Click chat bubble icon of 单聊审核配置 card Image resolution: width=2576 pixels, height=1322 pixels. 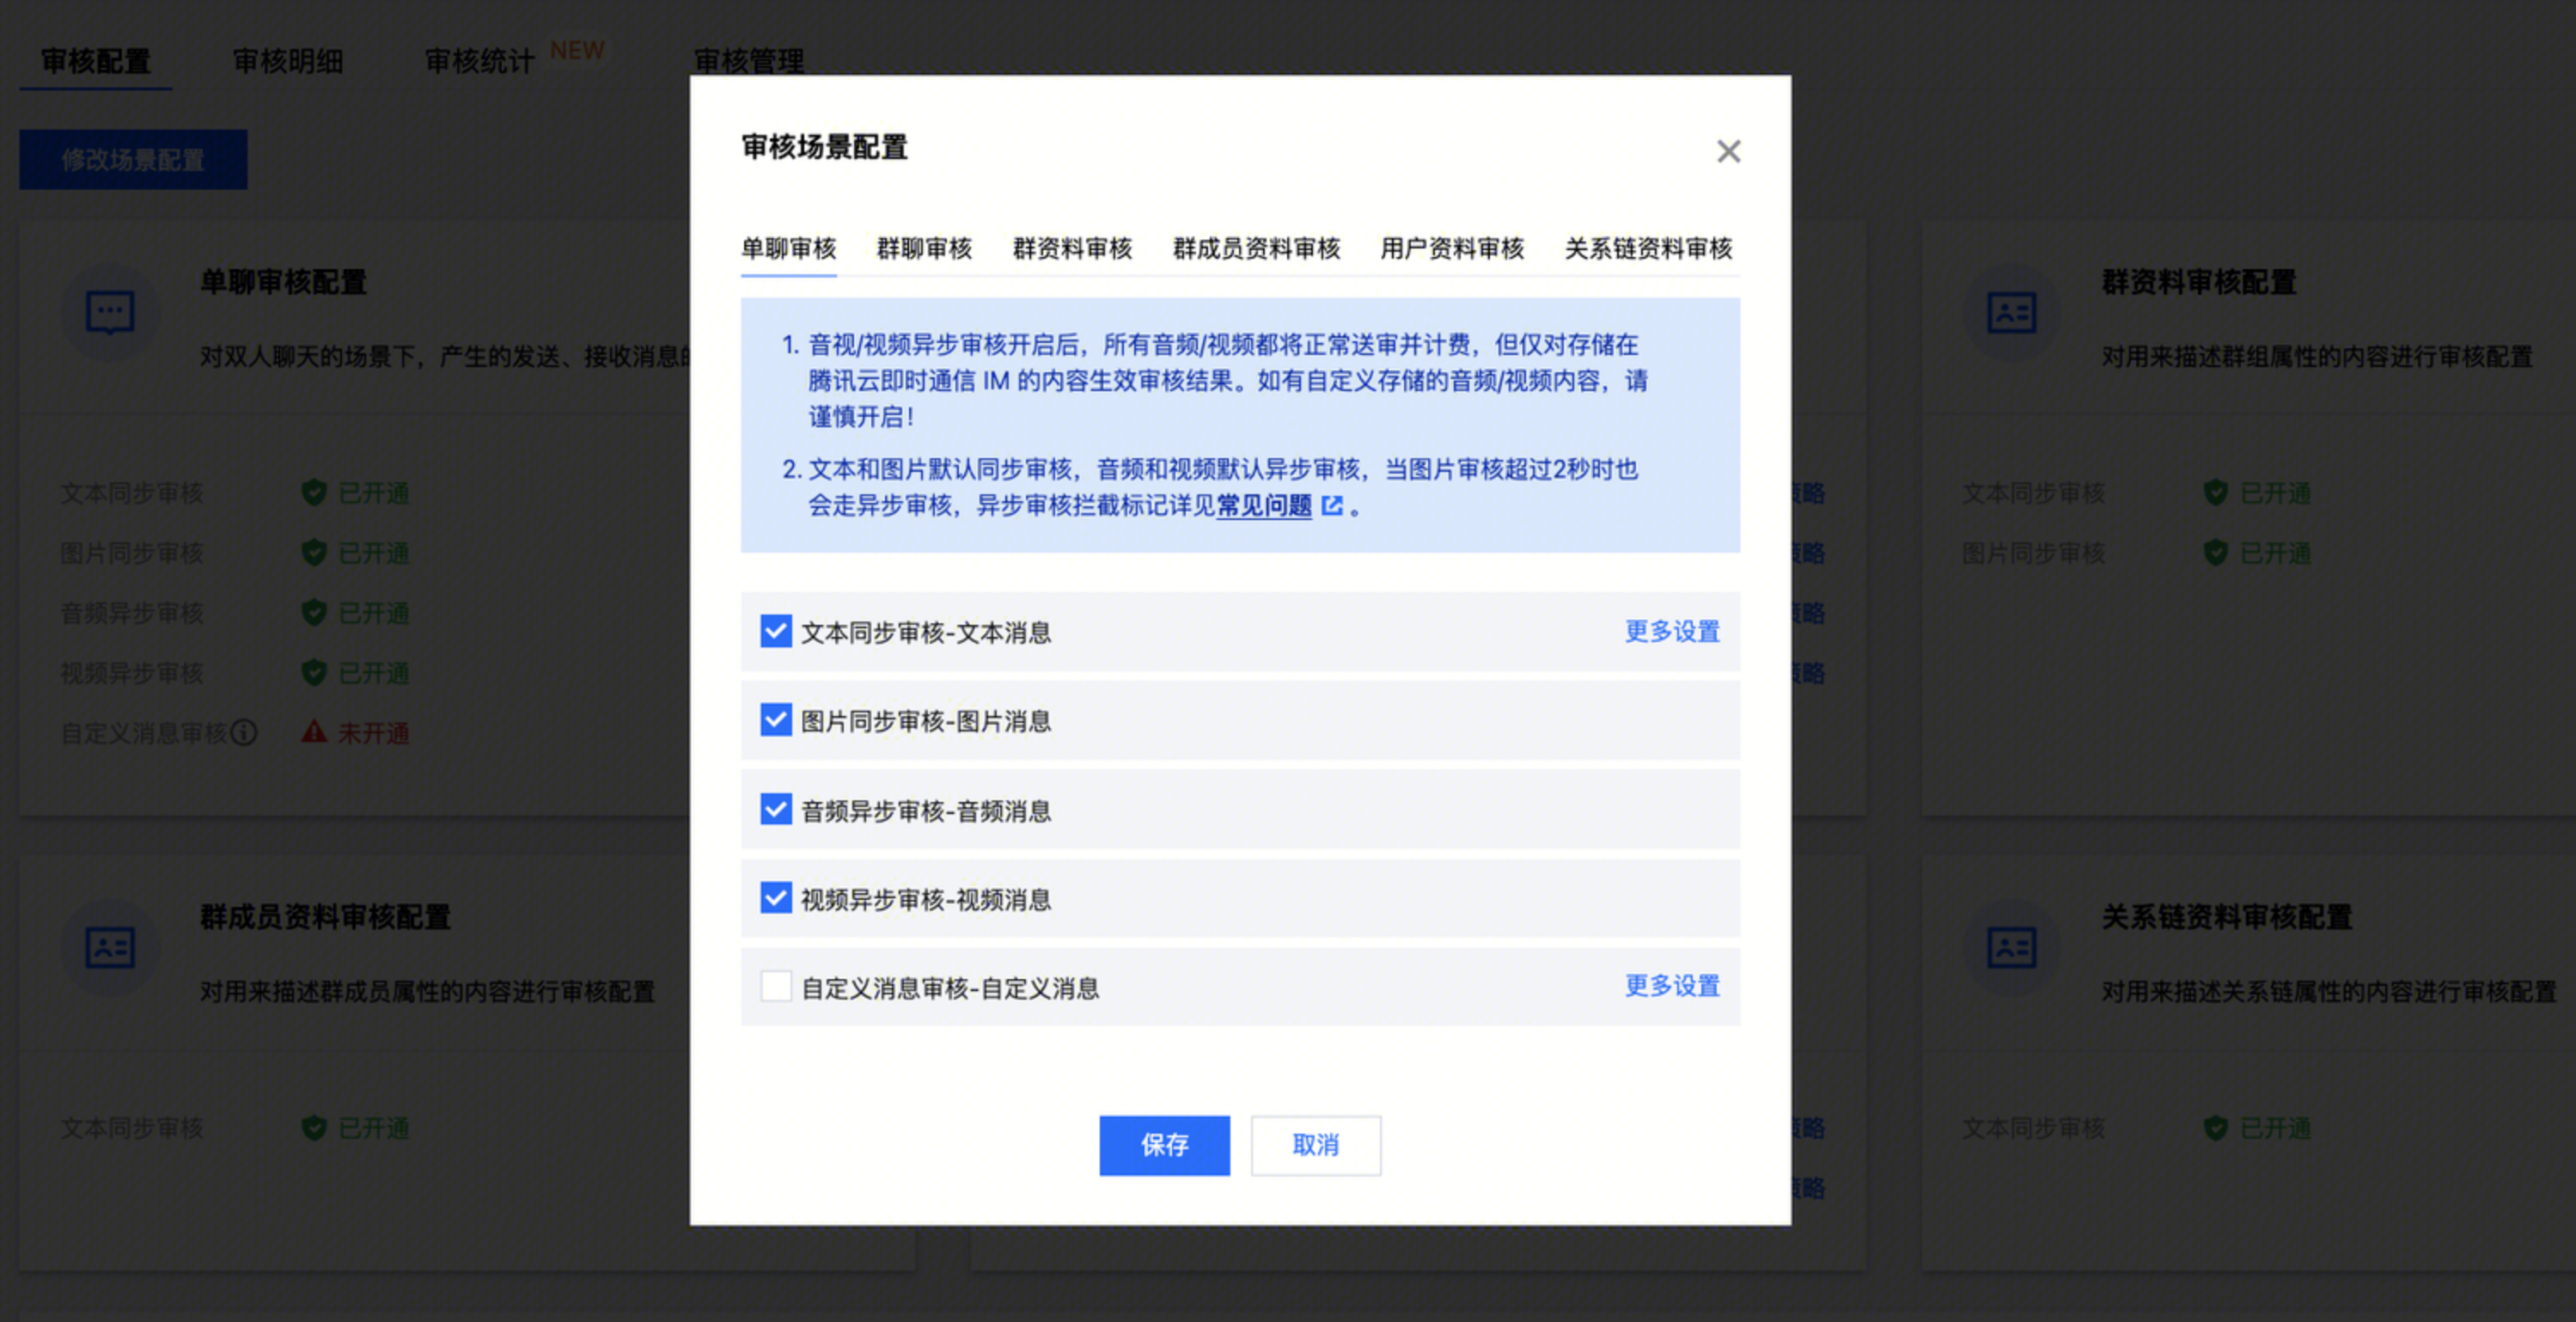110,312
